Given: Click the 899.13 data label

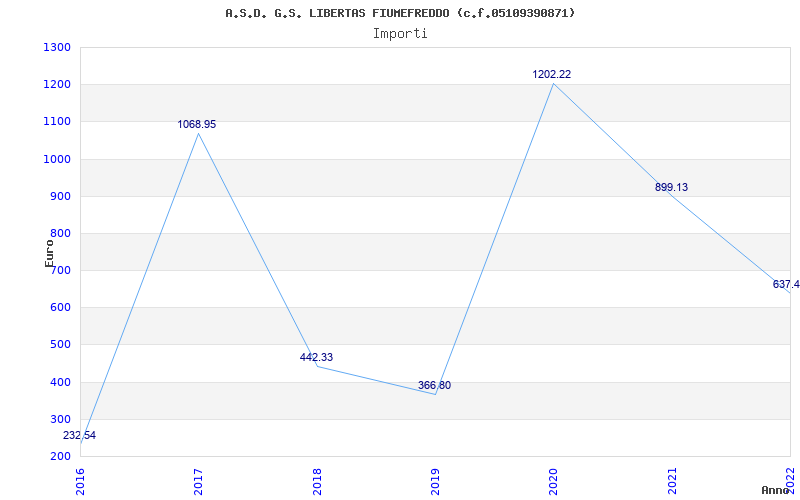Looking at the screenshot, I should tap(671, 188).
